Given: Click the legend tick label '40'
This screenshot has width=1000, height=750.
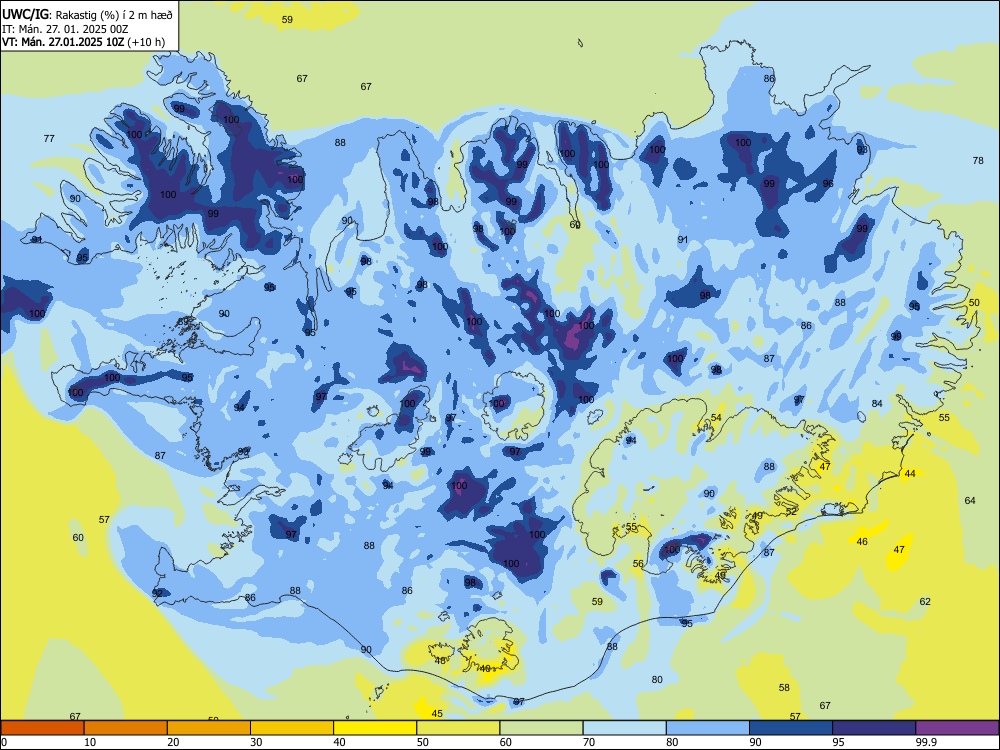Looking at the screenshot, I should (339, 742).
